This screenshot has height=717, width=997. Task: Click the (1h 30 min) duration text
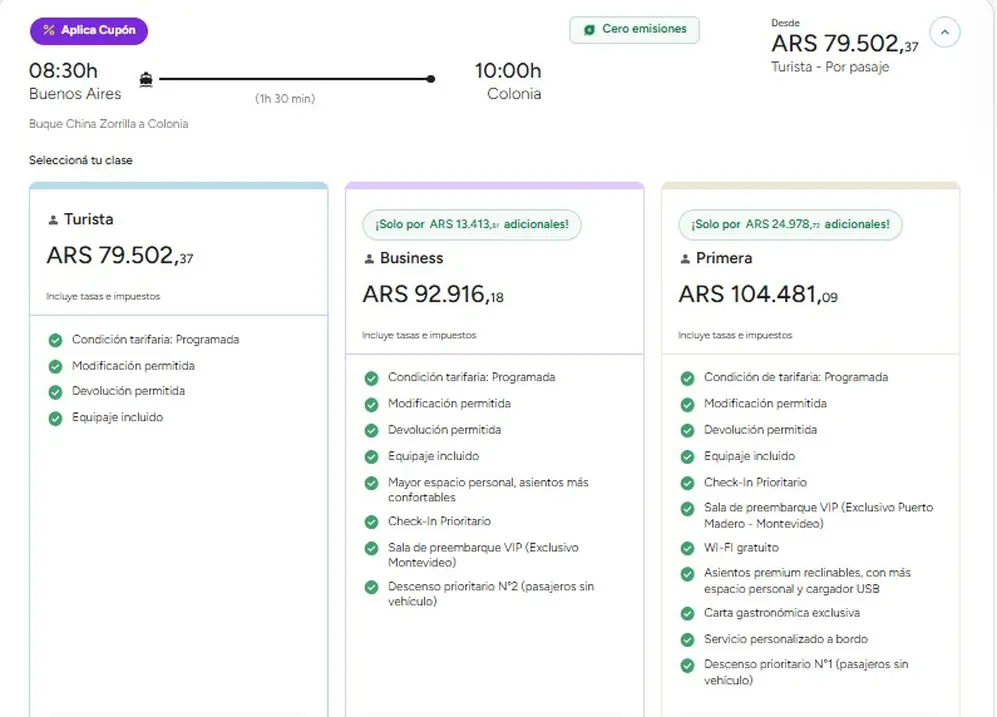[285, 99]
